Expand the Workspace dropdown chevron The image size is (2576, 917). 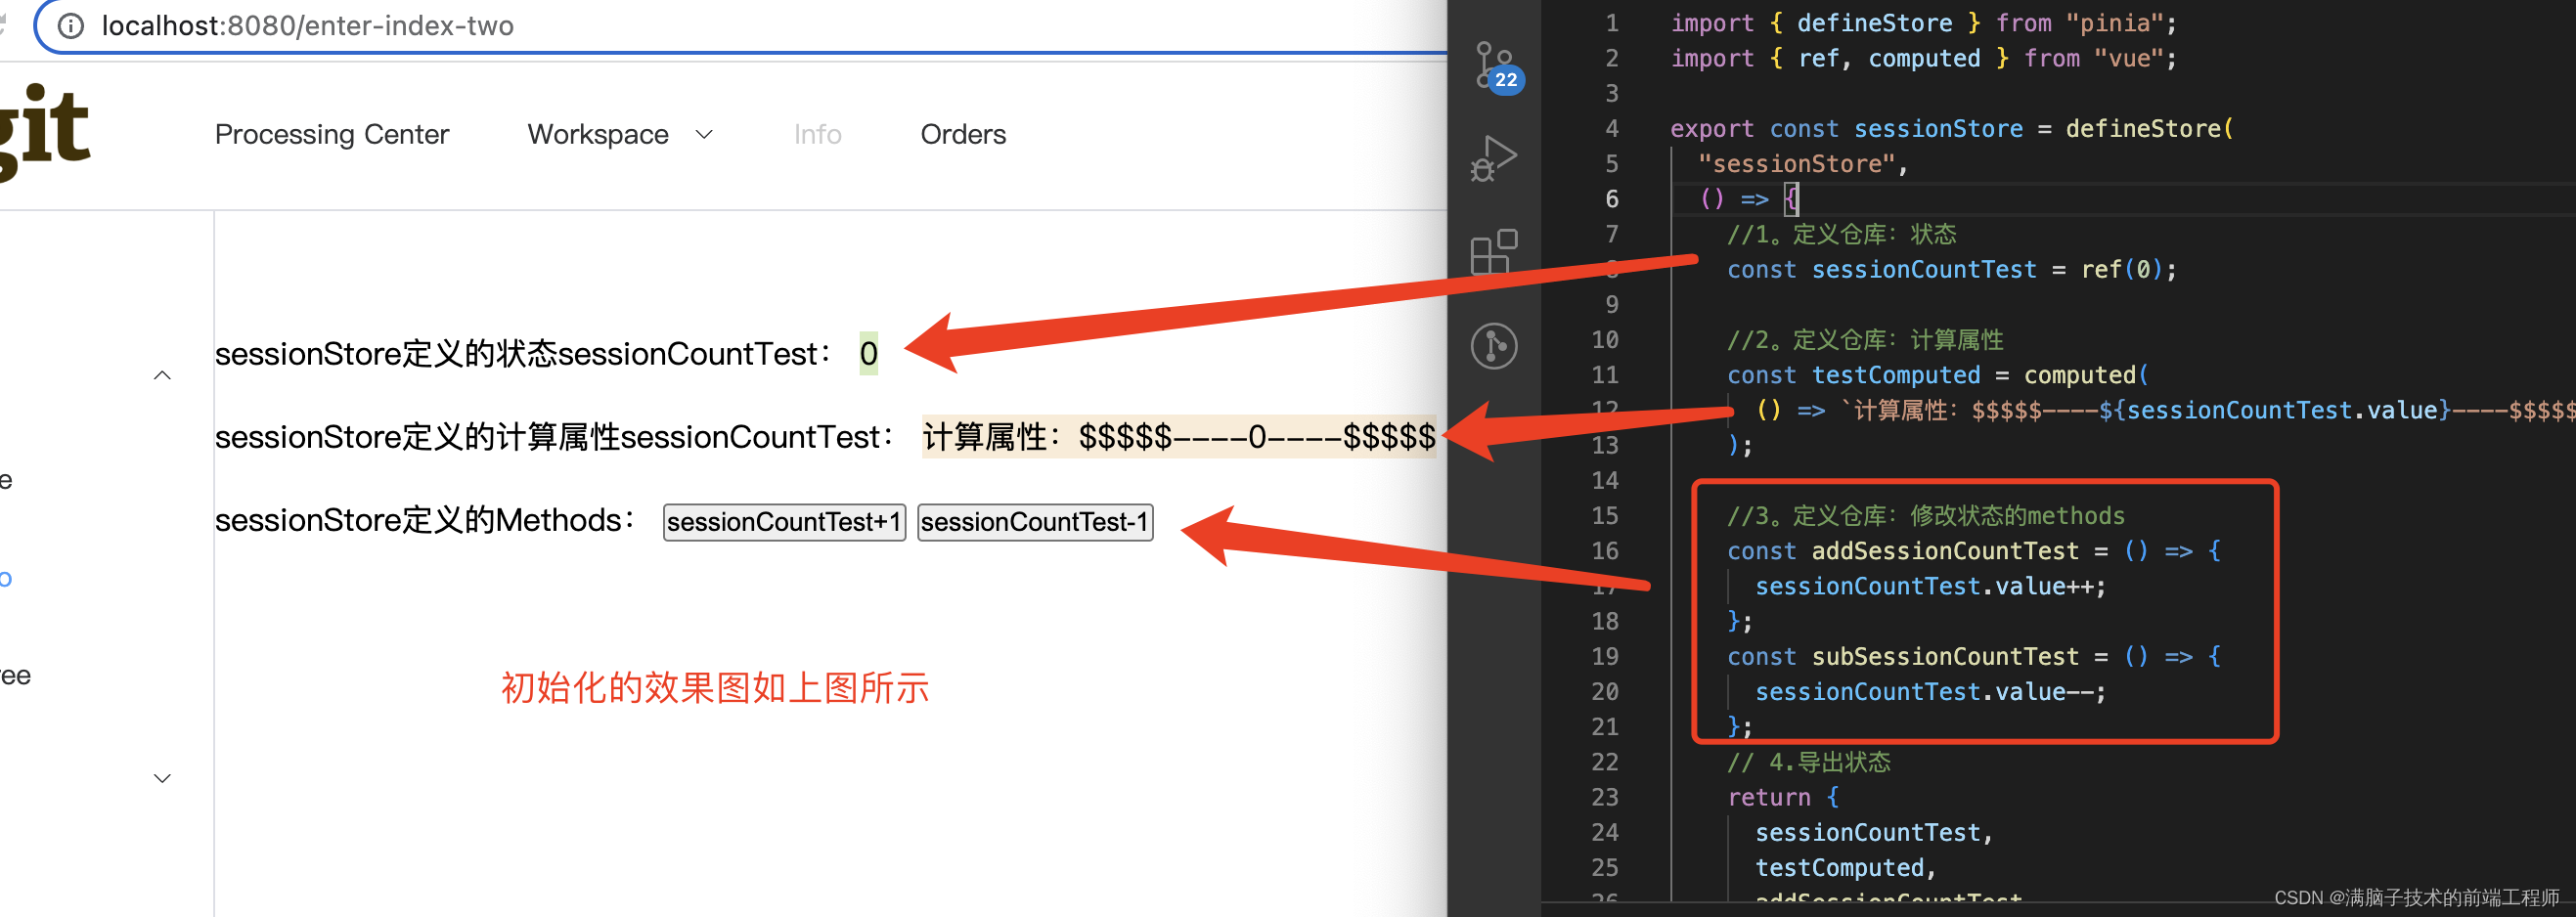pyautogui.click(x=704, y=134)
